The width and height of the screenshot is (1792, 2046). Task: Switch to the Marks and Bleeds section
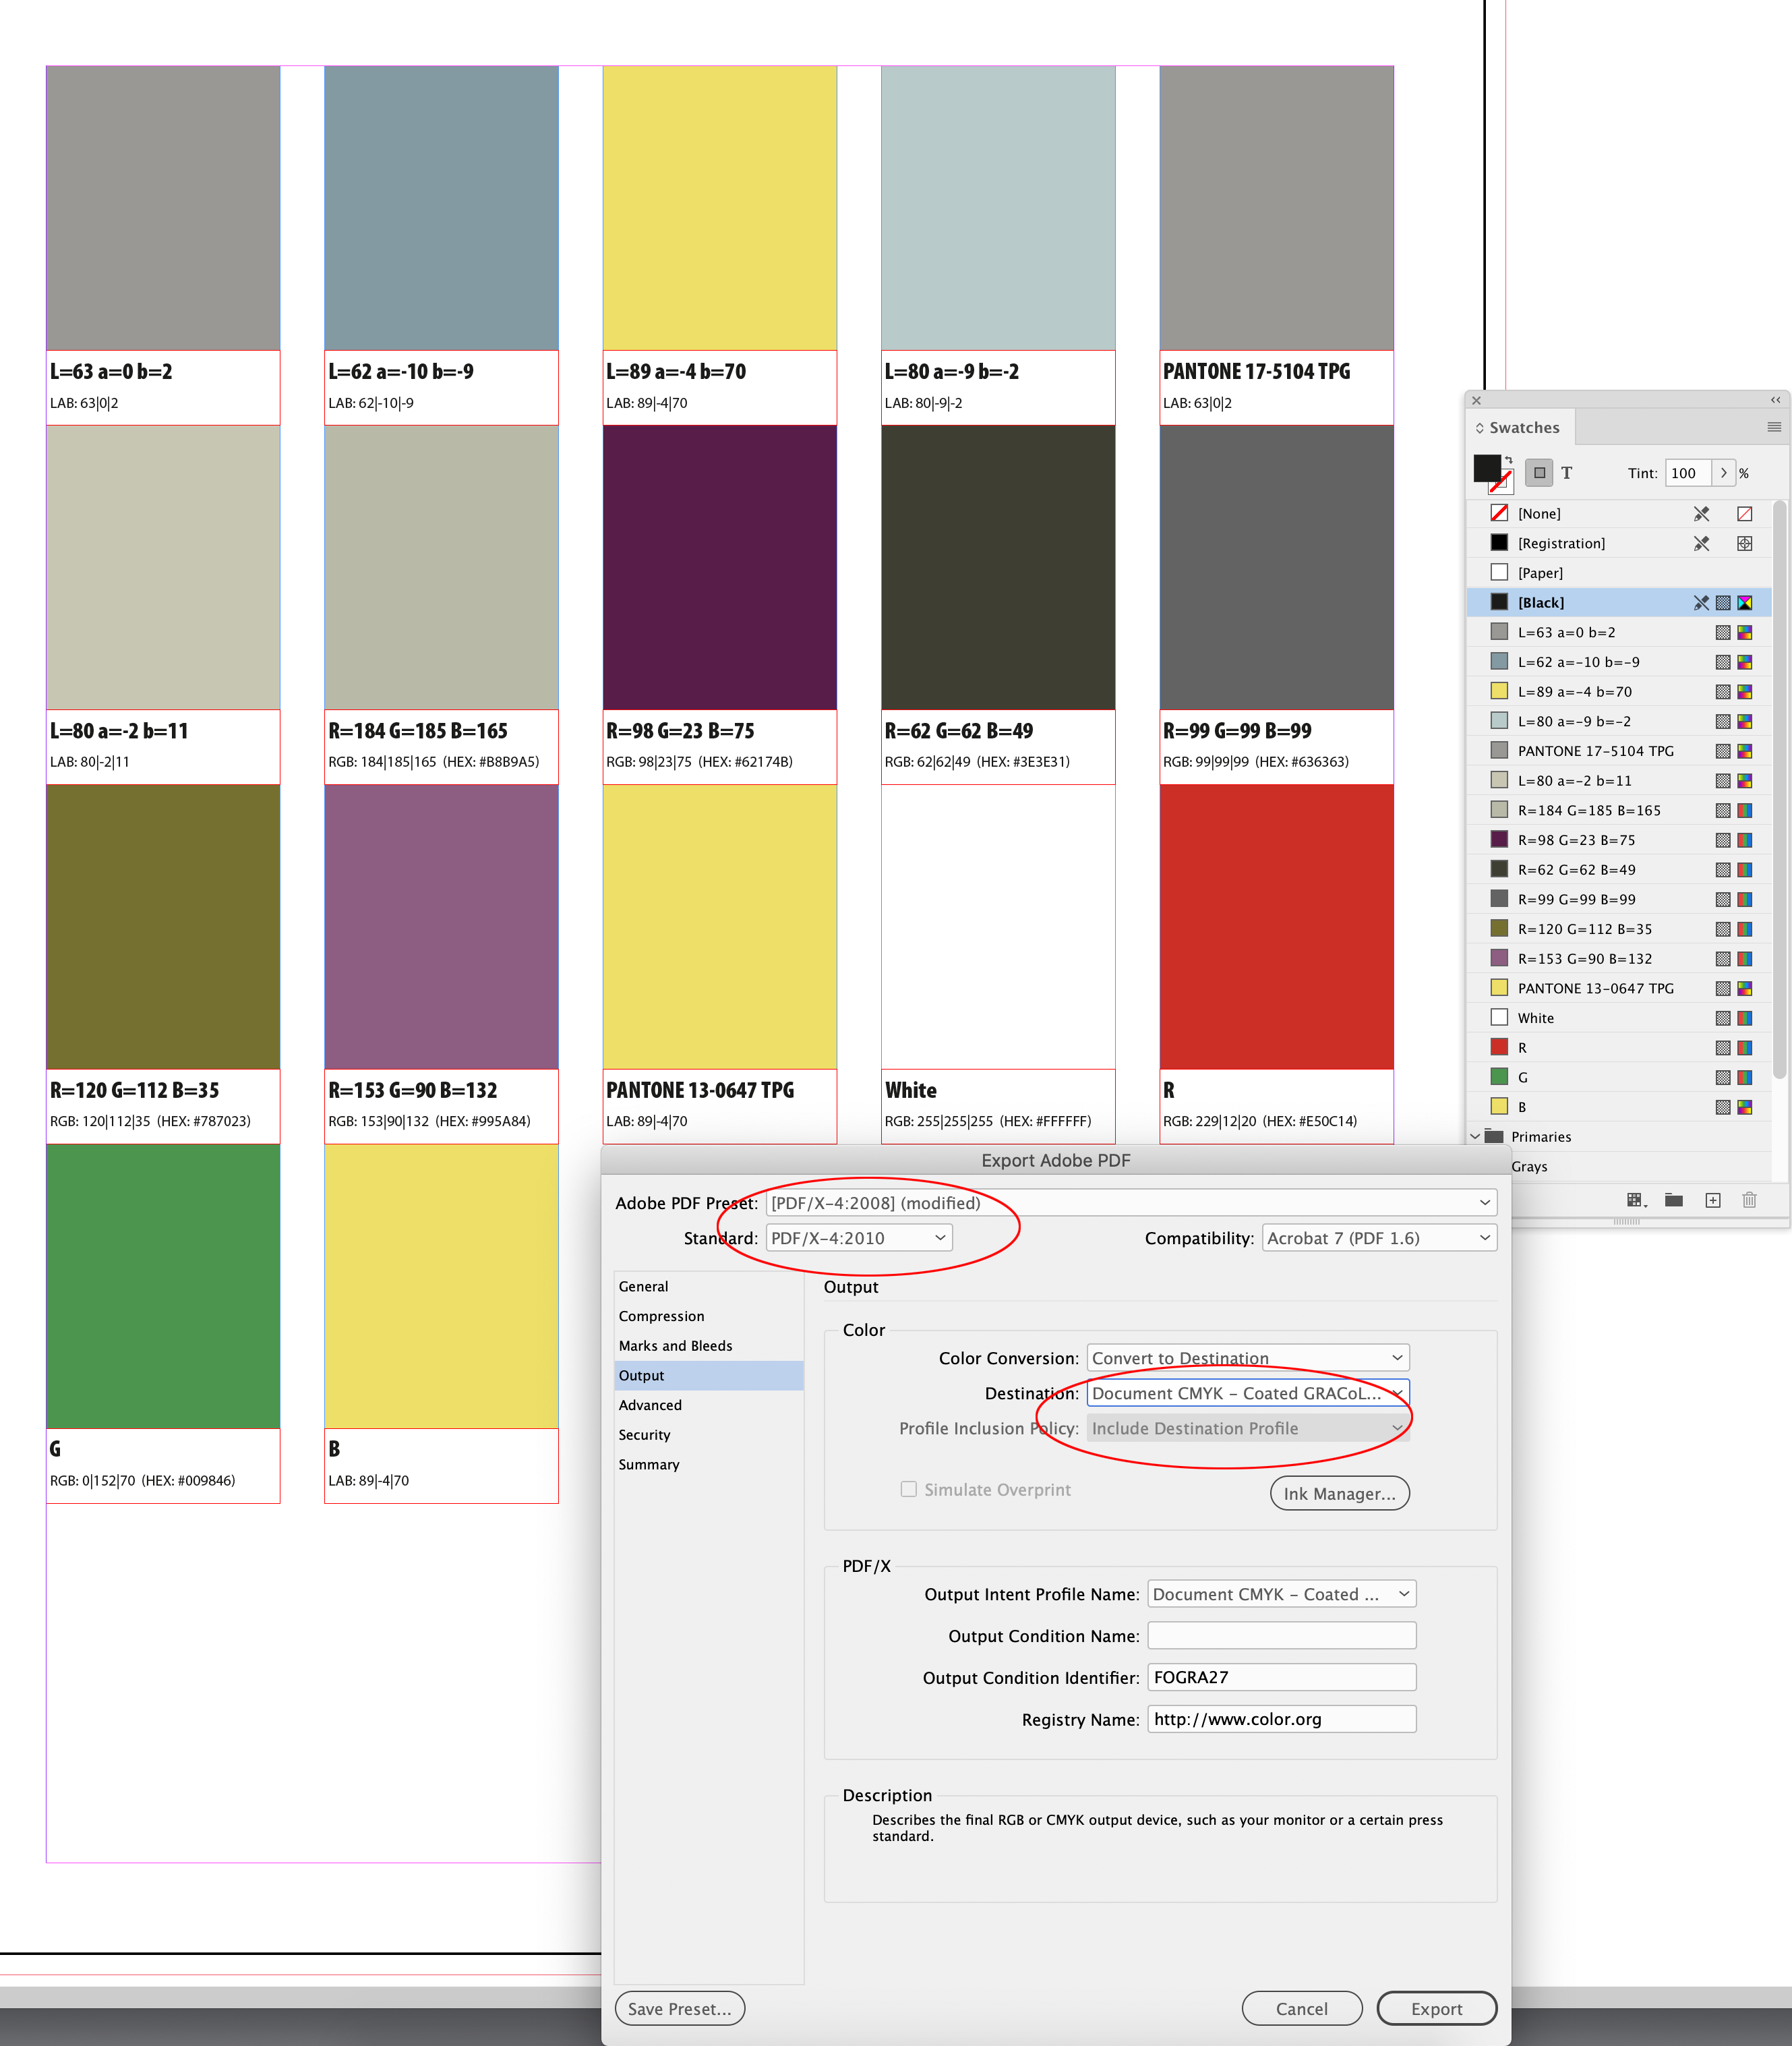(676, 1345)
